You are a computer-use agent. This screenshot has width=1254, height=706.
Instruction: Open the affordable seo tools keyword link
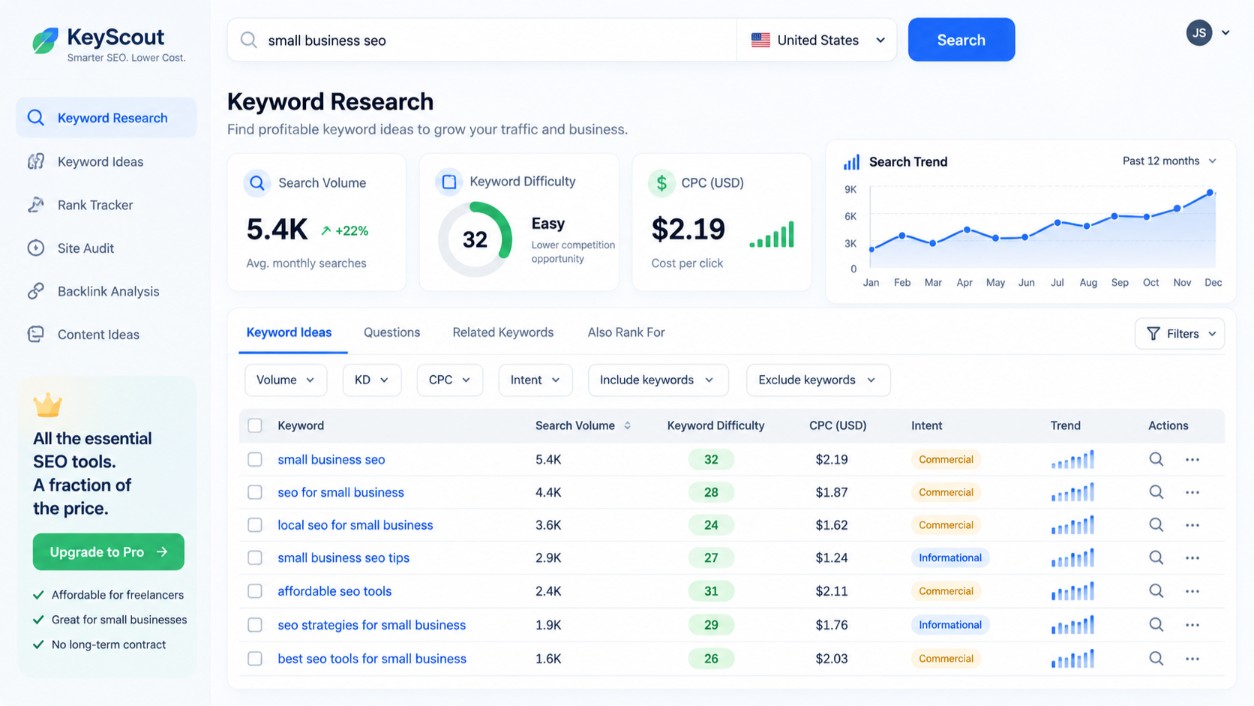click(x=334, y=591)
